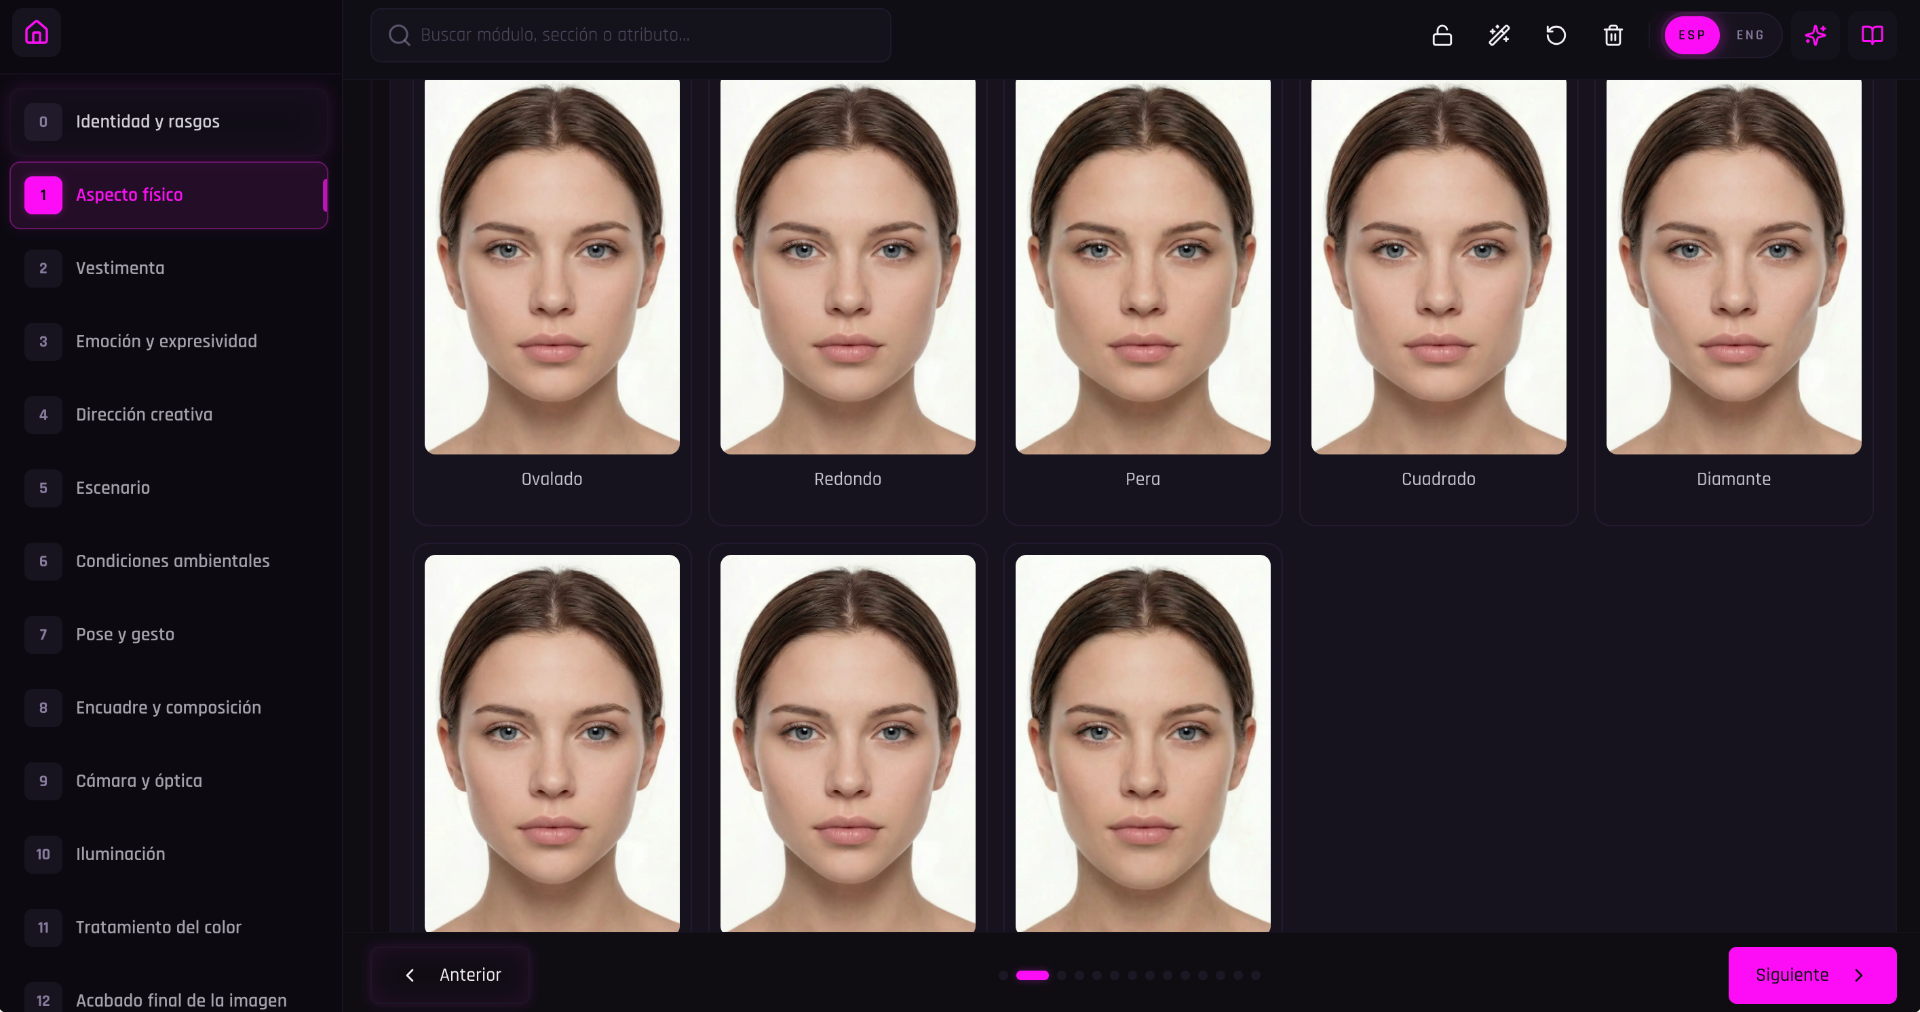This screenshot has width=1920, height=1012.
Task: Focus the search module field
Action: point(630,35)
